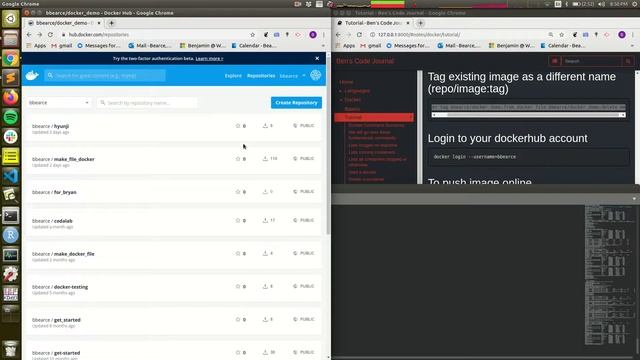
Task: Open a new tab in the Tutorial window
Action: (420, 23)
